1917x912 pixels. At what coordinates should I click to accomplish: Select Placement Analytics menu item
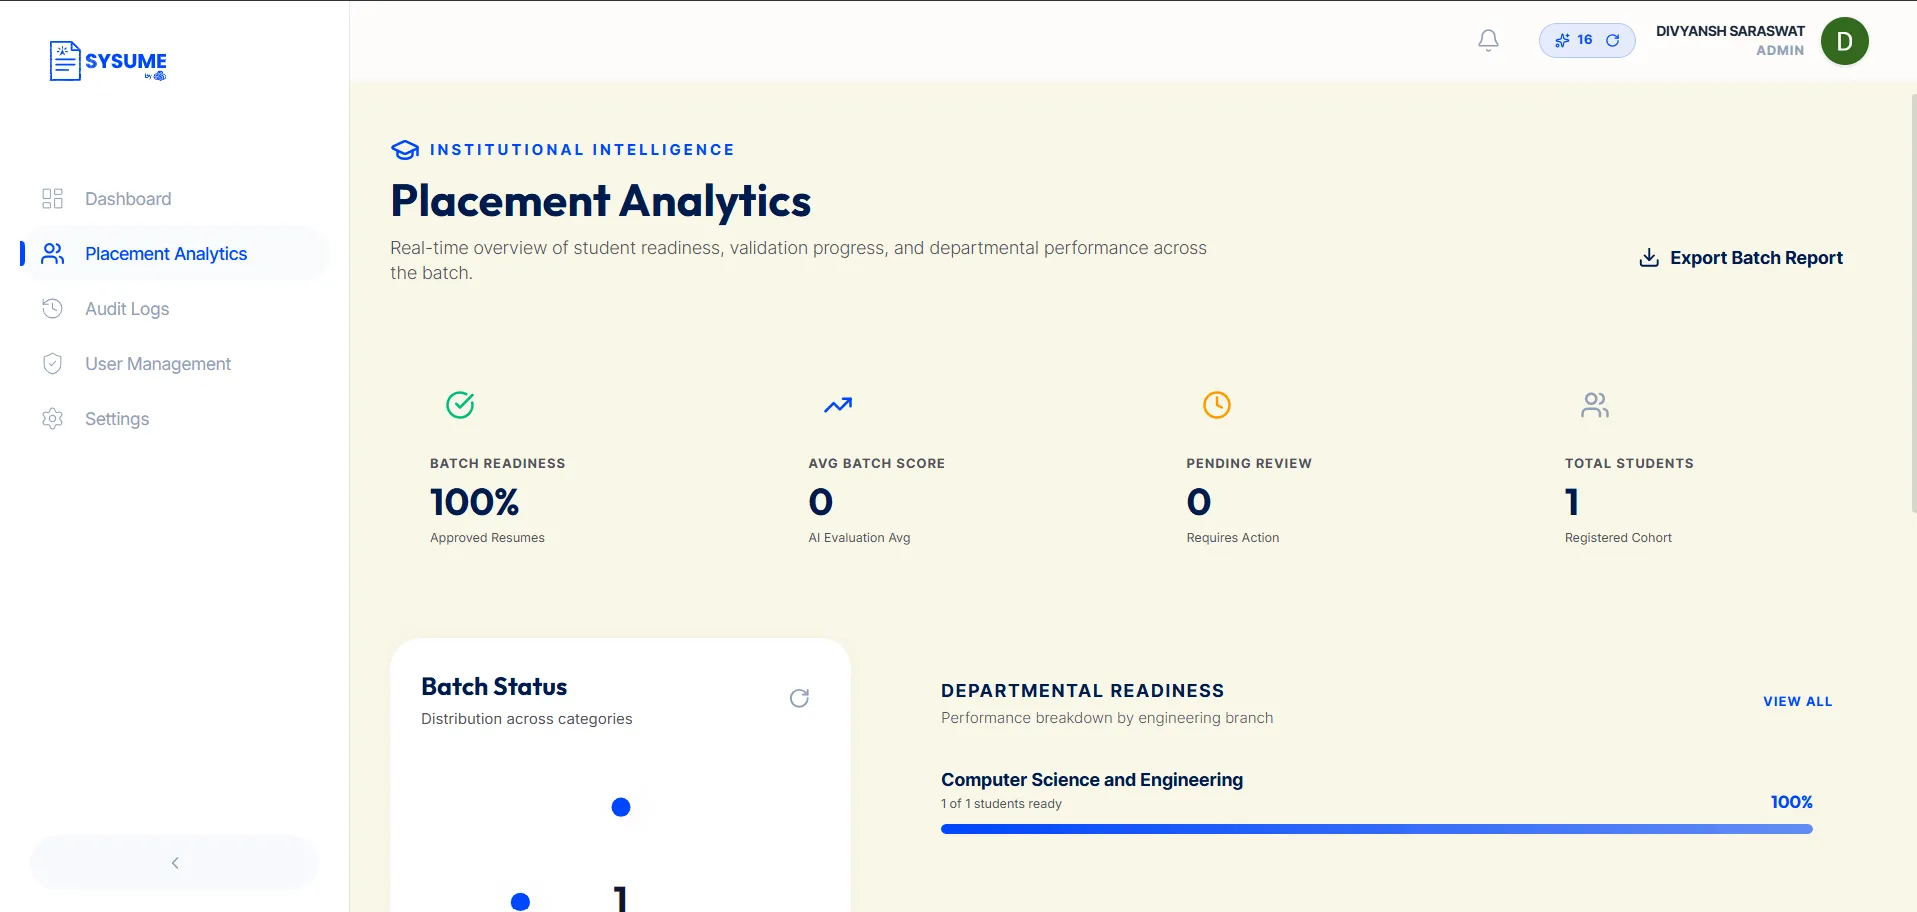(166, 253)
